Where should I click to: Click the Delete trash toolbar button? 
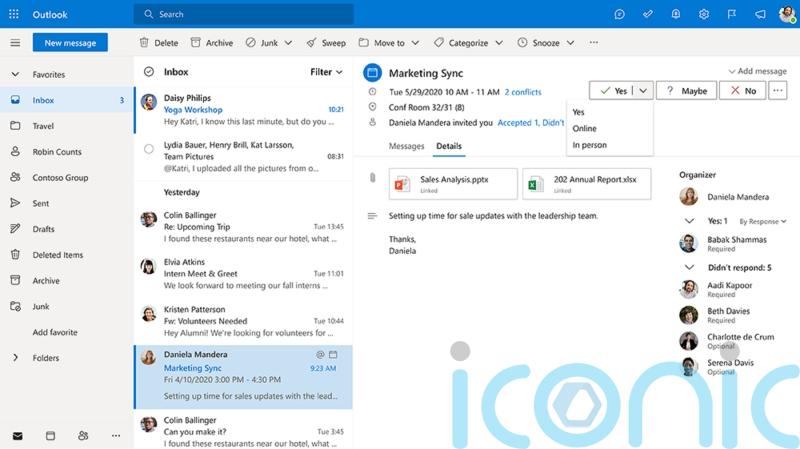(159, 43)
